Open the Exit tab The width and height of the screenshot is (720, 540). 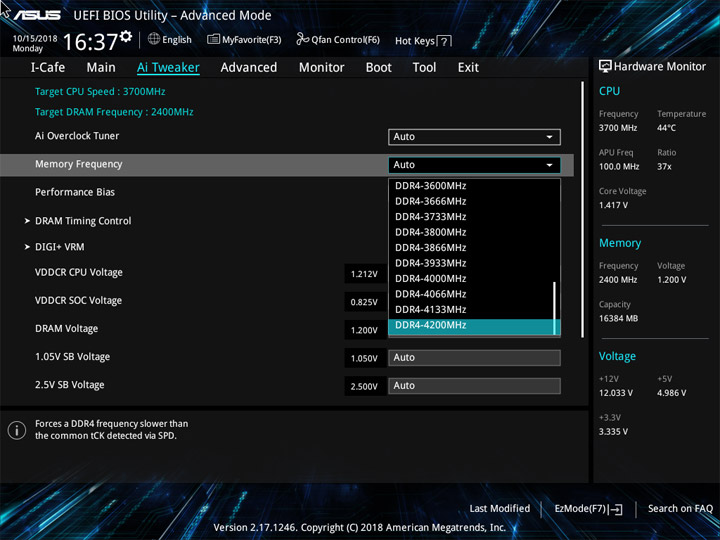pos(468,67)
